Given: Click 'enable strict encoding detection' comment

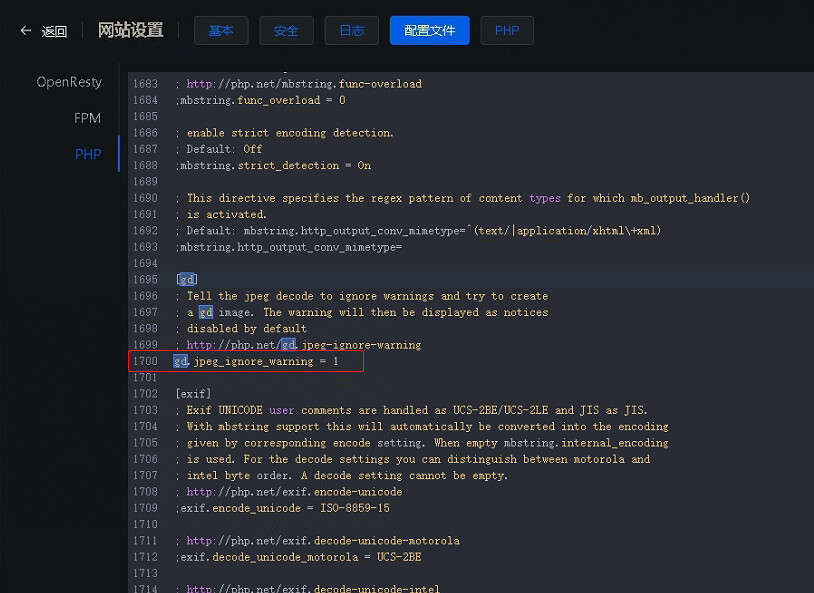Looking at the screenshot, I should pyautogui.click(x=284, y=133).
